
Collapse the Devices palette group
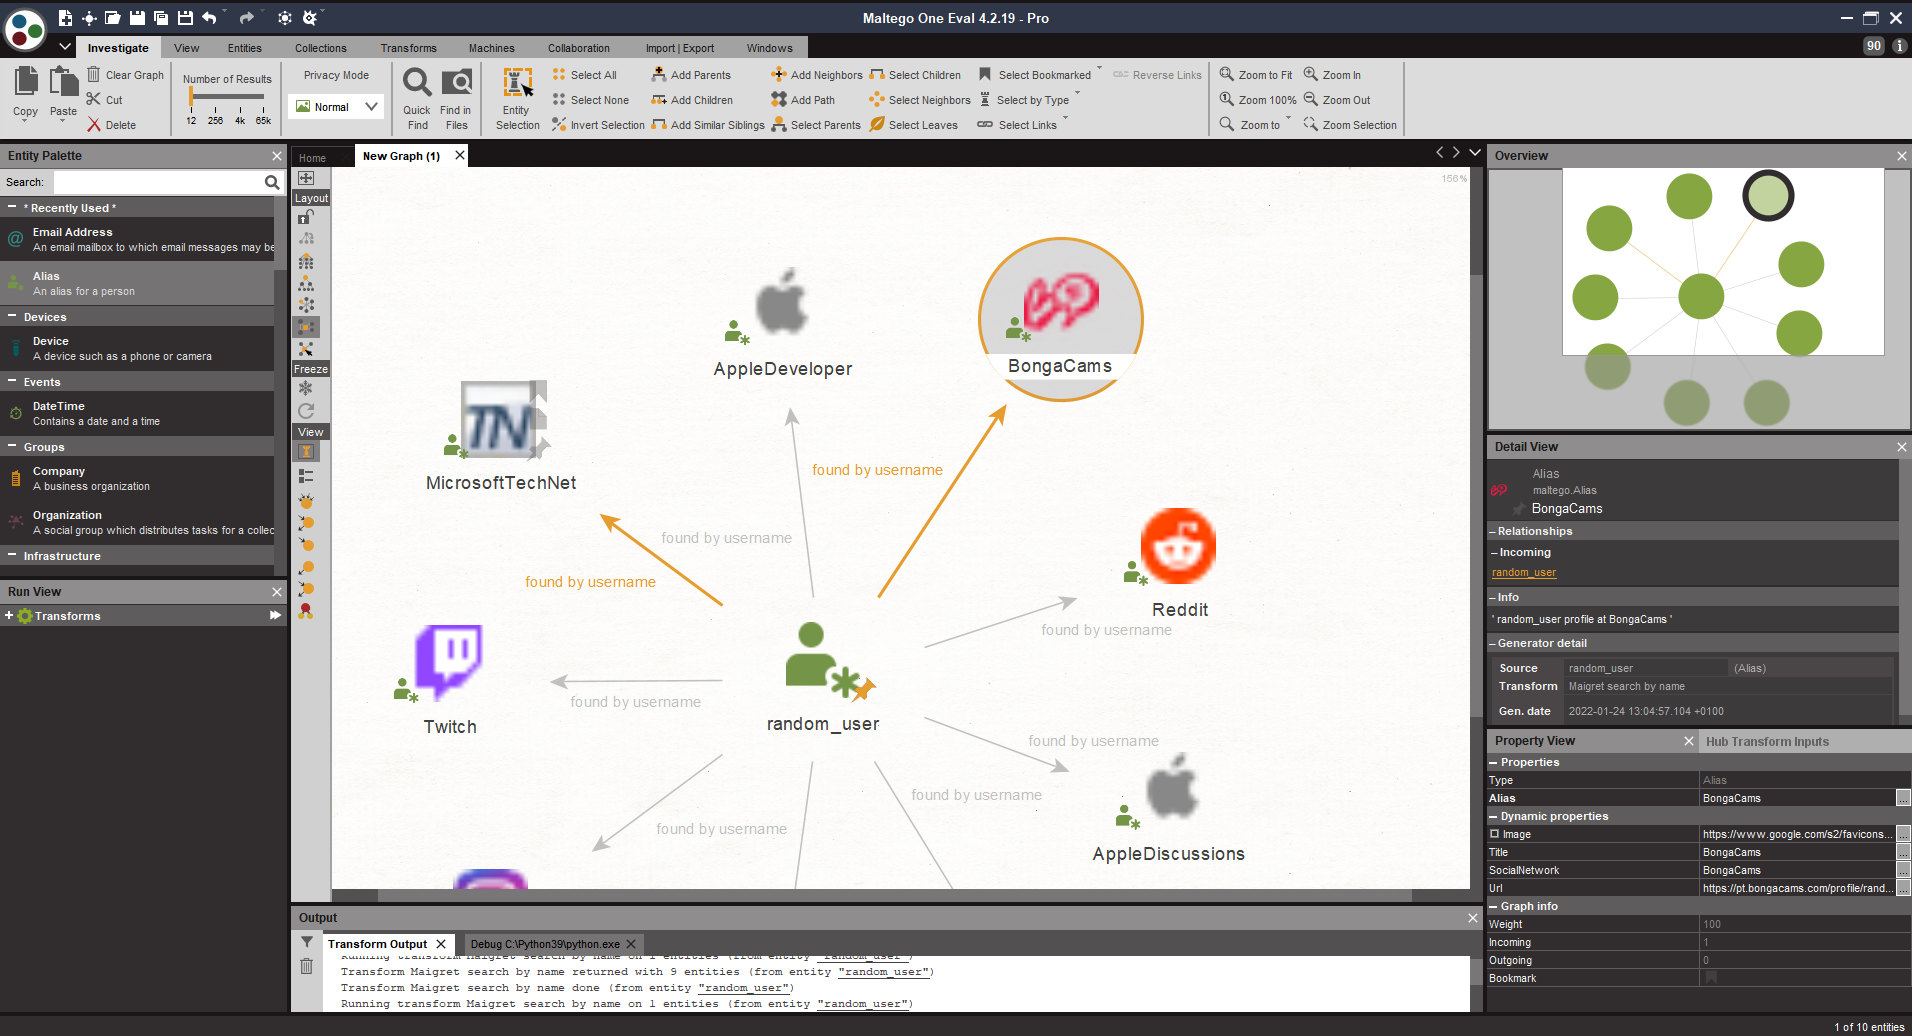[x=11, y=316]
